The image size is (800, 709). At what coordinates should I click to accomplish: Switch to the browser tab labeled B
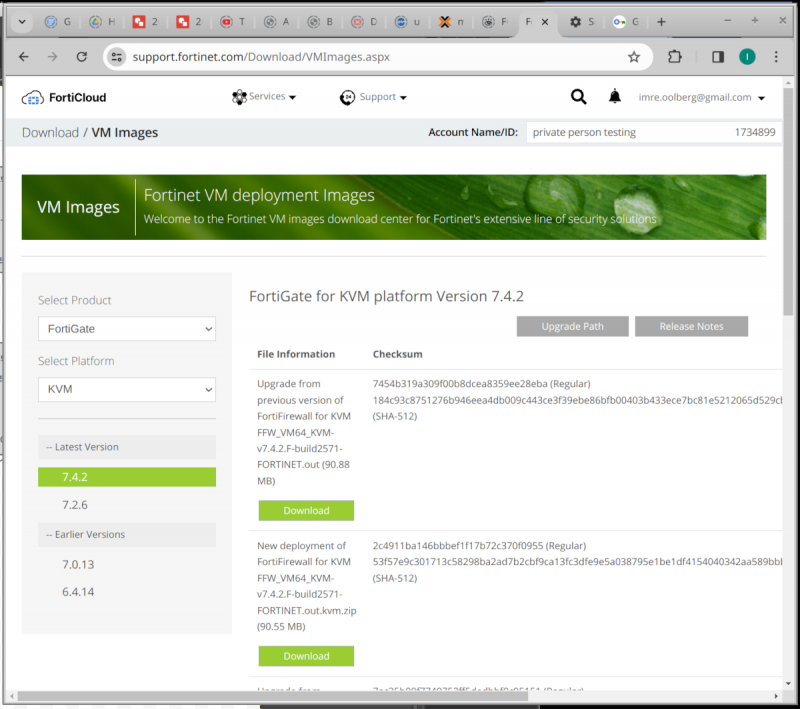coord(320,22)
